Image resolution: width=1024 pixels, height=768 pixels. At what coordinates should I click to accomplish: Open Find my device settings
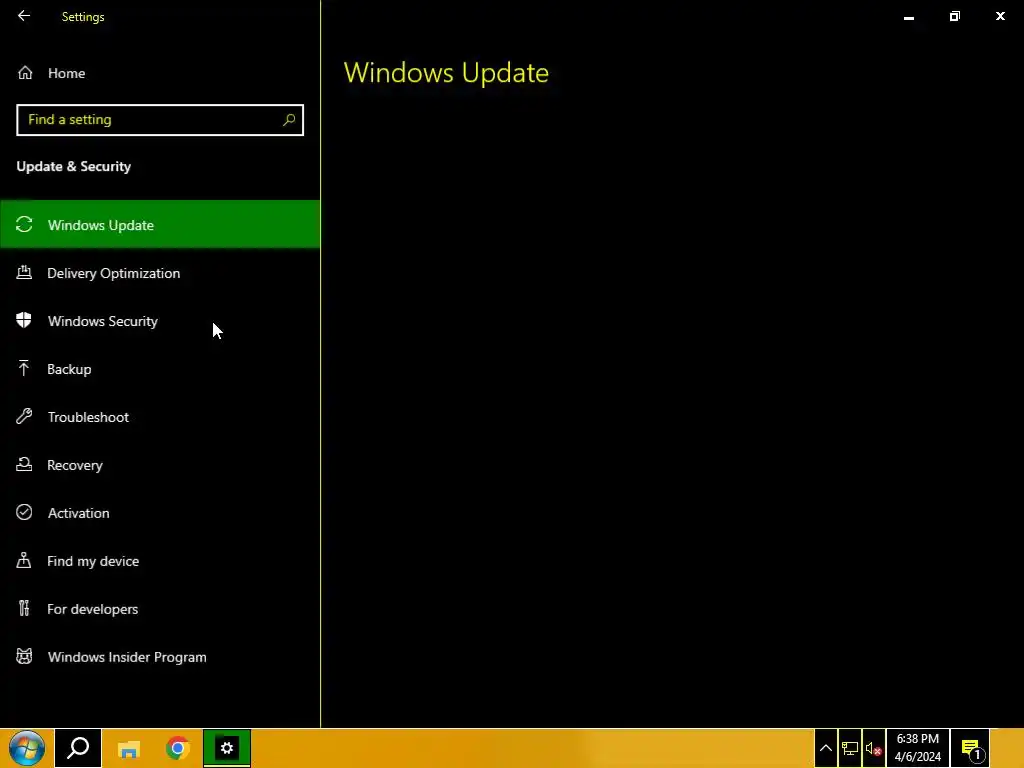[160, 561]
